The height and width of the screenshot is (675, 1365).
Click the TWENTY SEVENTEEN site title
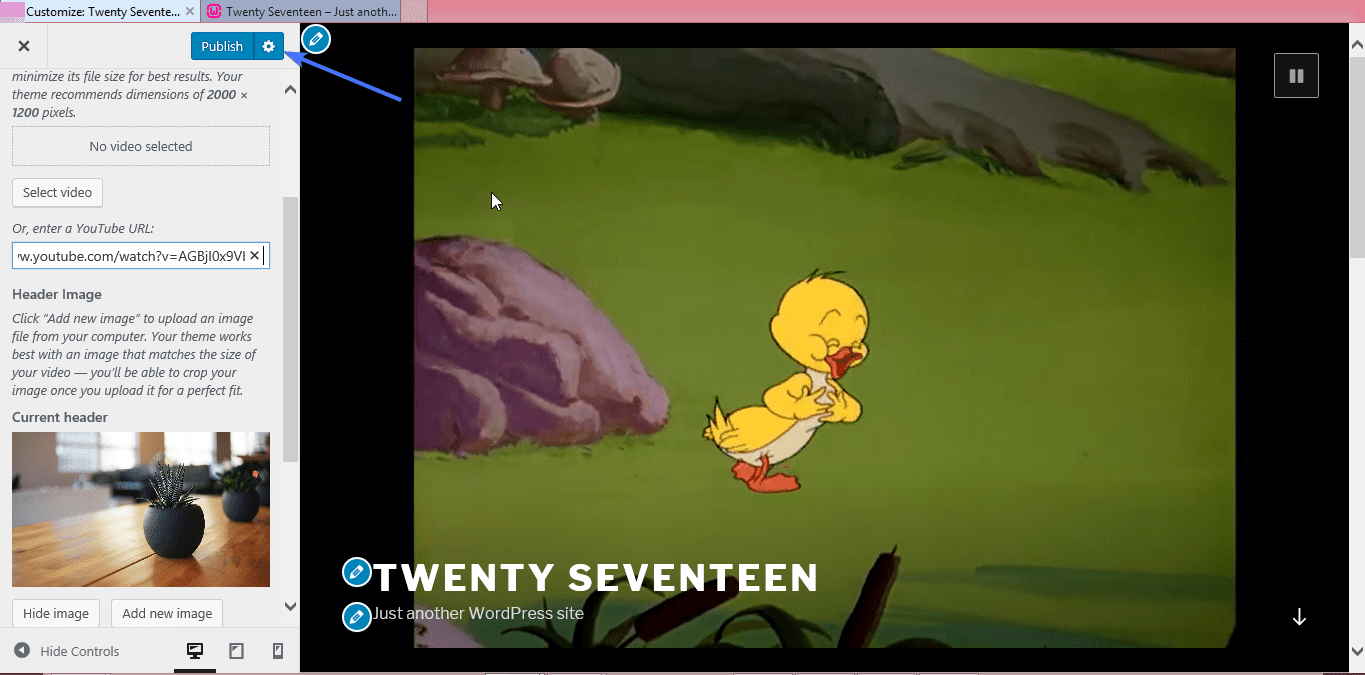pyautogui.click(x=596, y=577)
